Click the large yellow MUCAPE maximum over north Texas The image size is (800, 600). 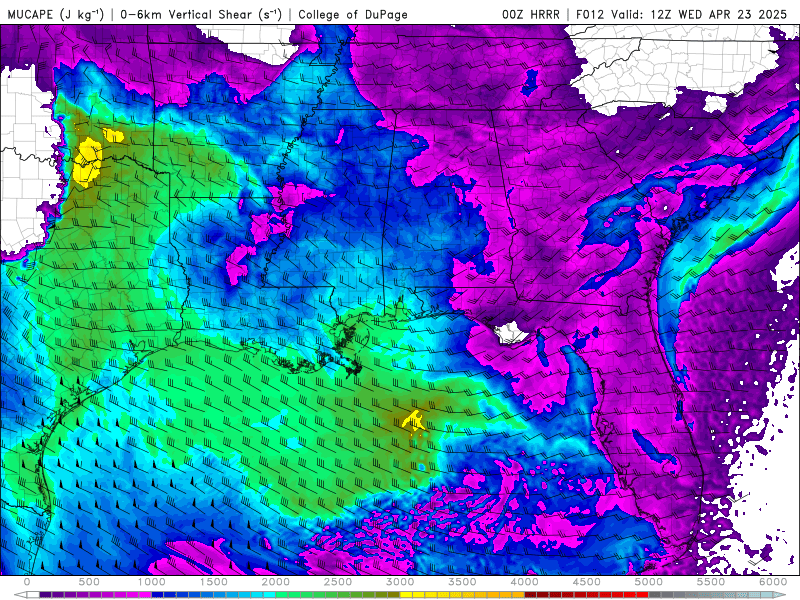click(x=87, y=161)
